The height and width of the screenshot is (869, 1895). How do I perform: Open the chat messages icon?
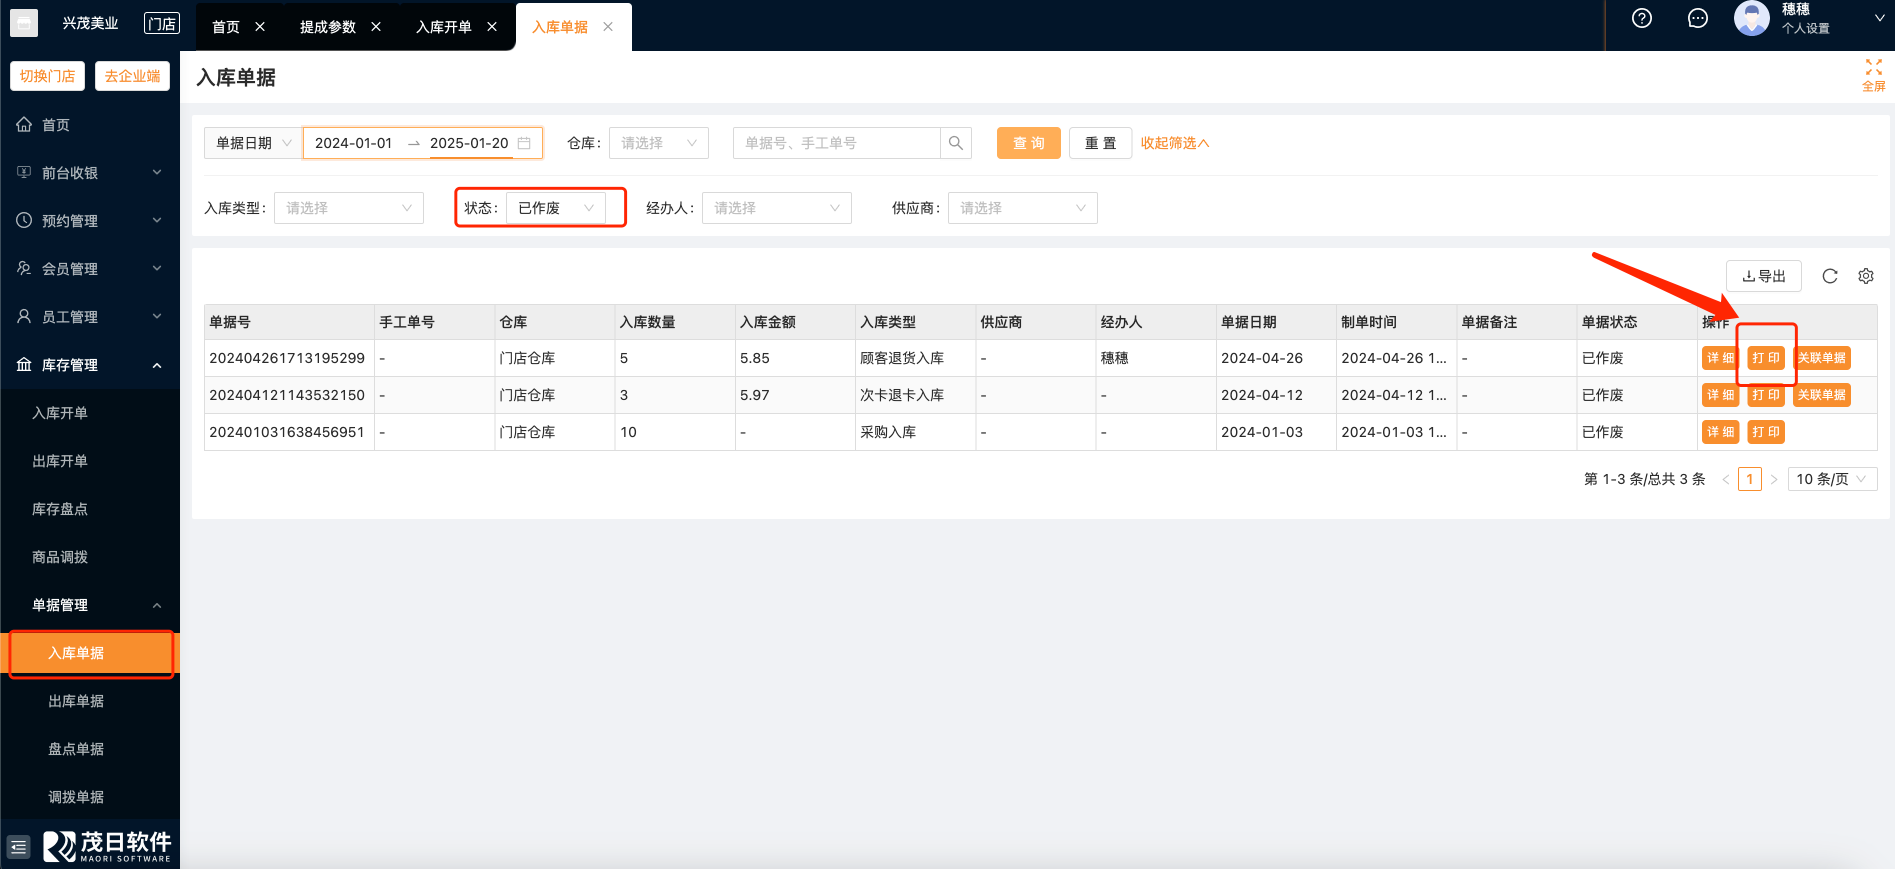pyautogui.click(x=1697, y=18)
